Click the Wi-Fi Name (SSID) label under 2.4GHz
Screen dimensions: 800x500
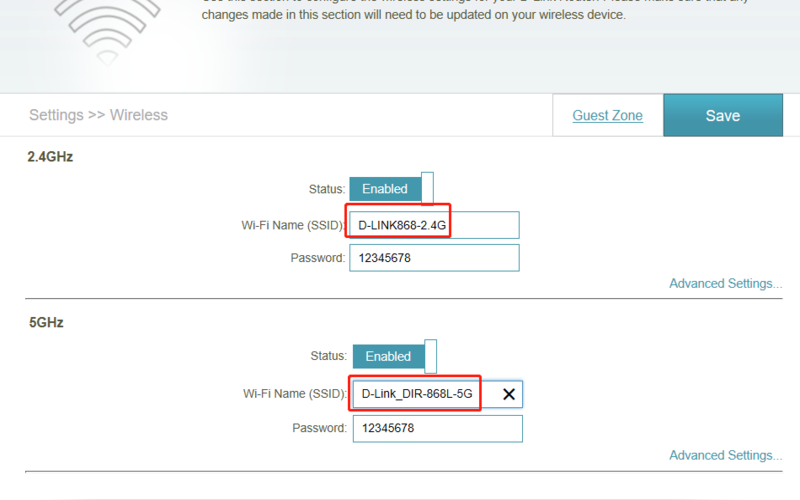point(293,225)
